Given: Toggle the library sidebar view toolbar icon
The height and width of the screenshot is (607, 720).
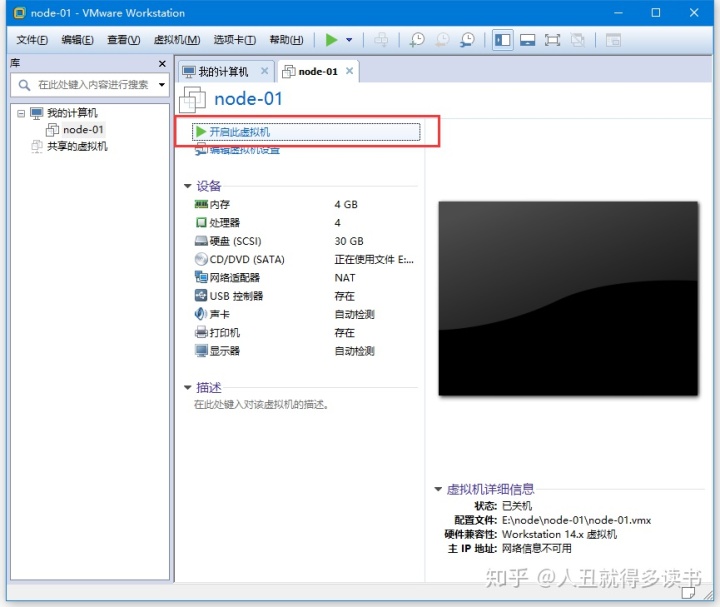Looking at the screenshot, I should click(502, 40).
